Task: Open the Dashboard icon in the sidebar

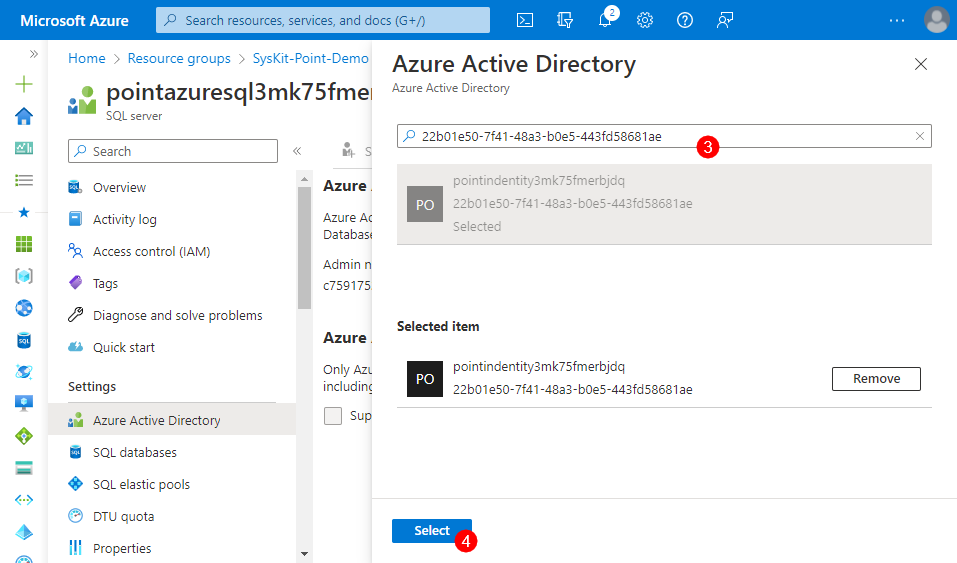Action: click(24, 148)
